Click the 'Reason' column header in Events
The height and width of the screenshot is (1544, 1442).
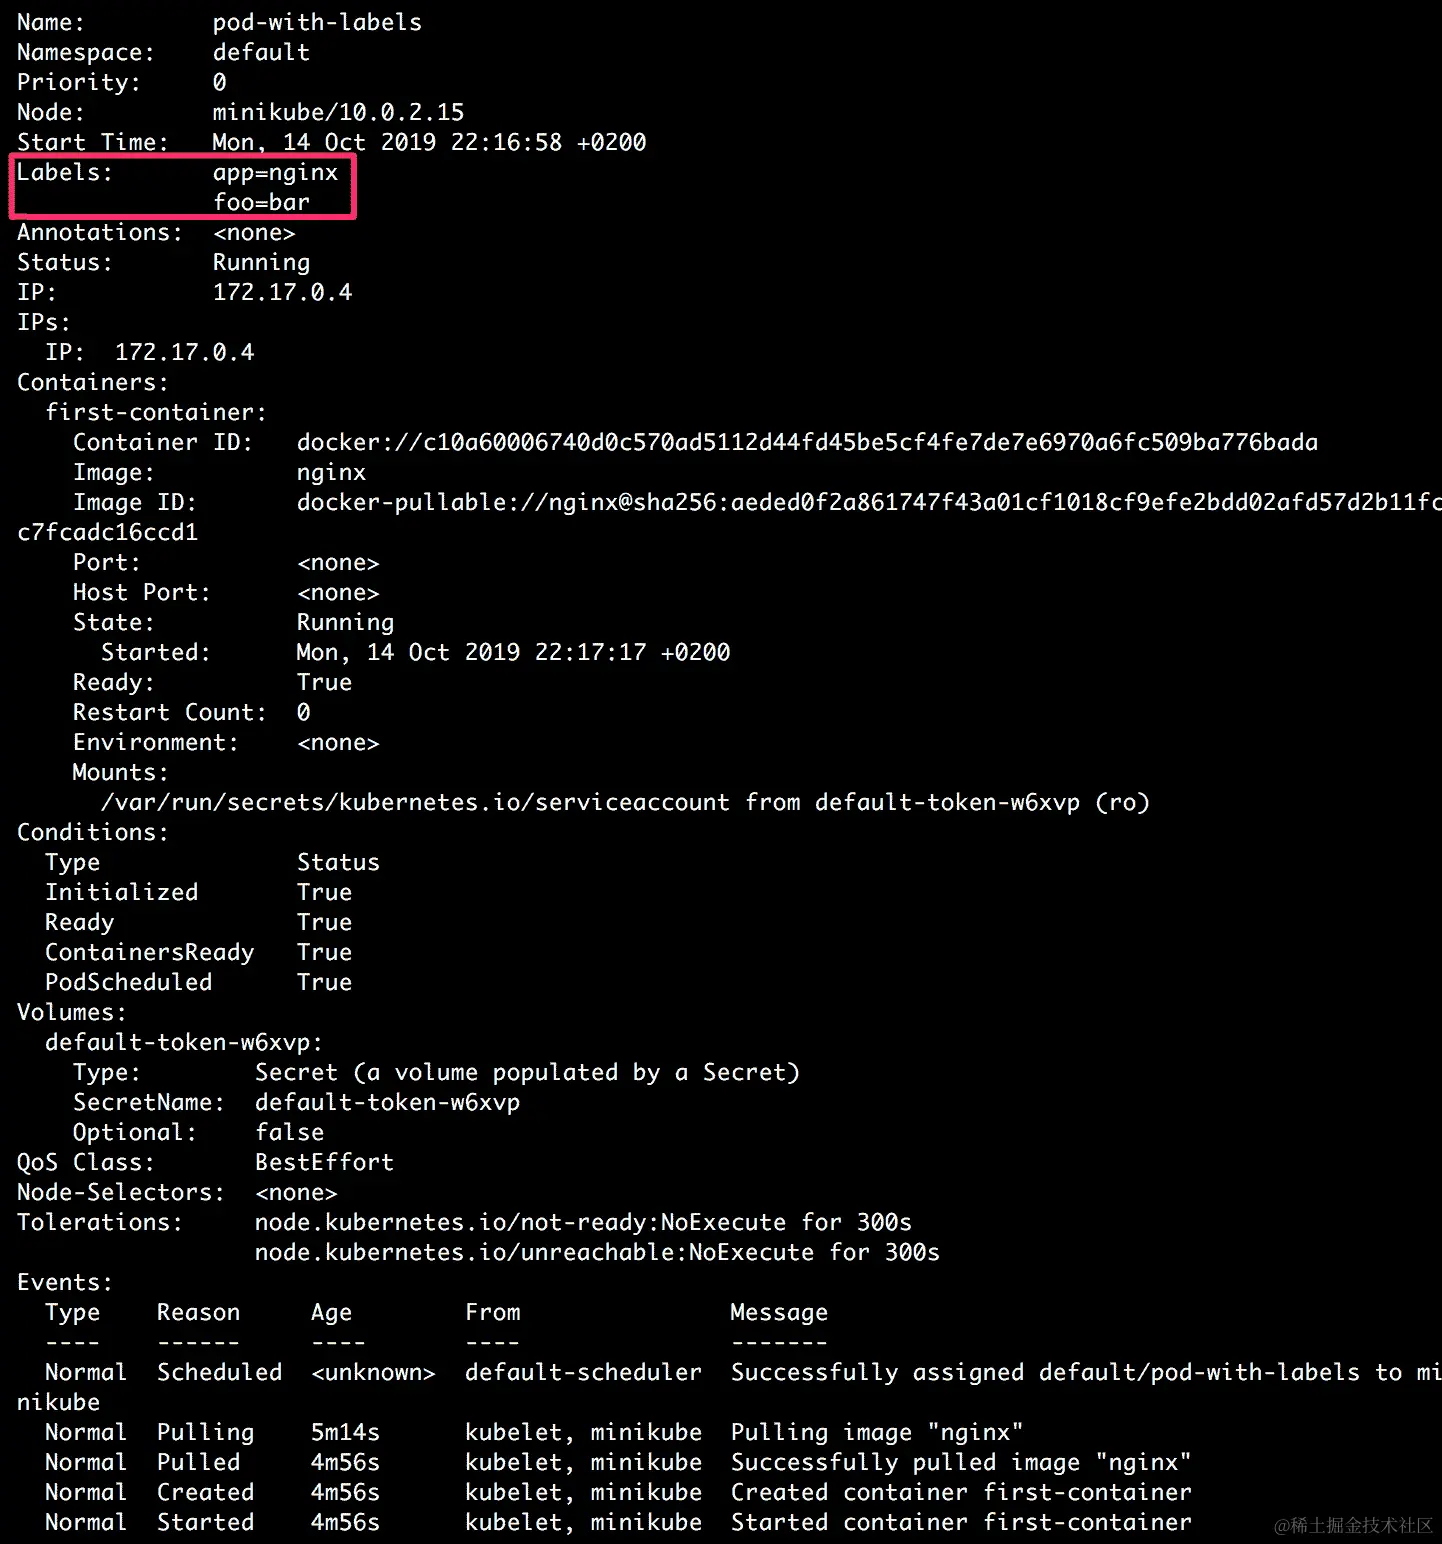coord(198,1312)
